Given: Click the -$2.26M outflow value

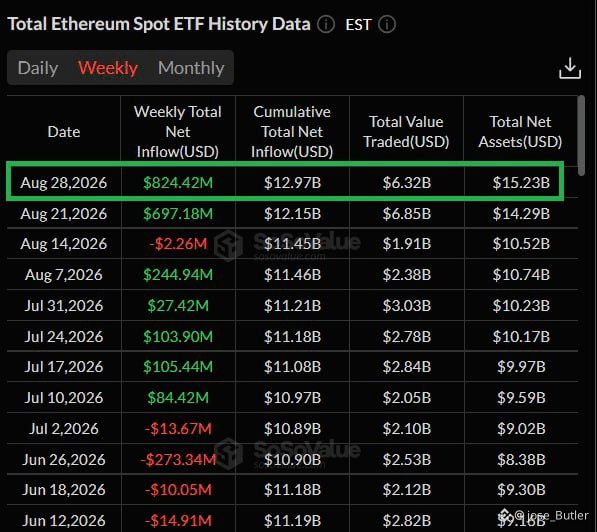Looking at the screenshot, I should click(x=178, y=244).
